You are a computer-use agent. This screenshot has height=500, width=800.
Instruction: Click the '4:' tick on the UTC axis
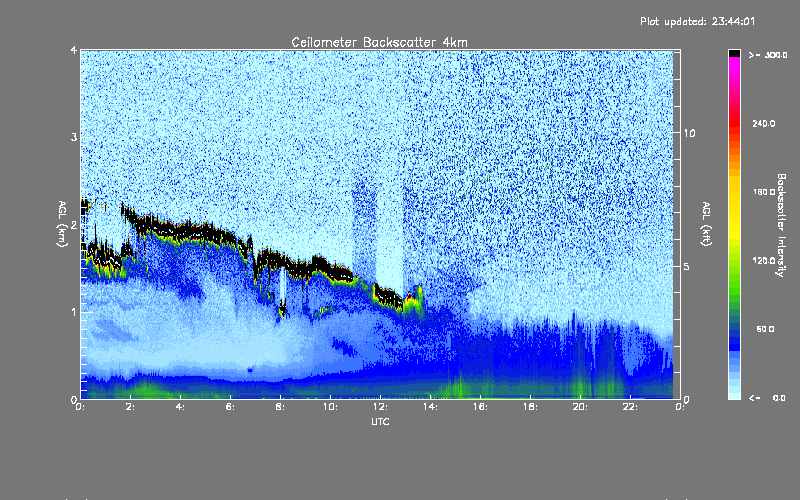[x=180, y=407]
